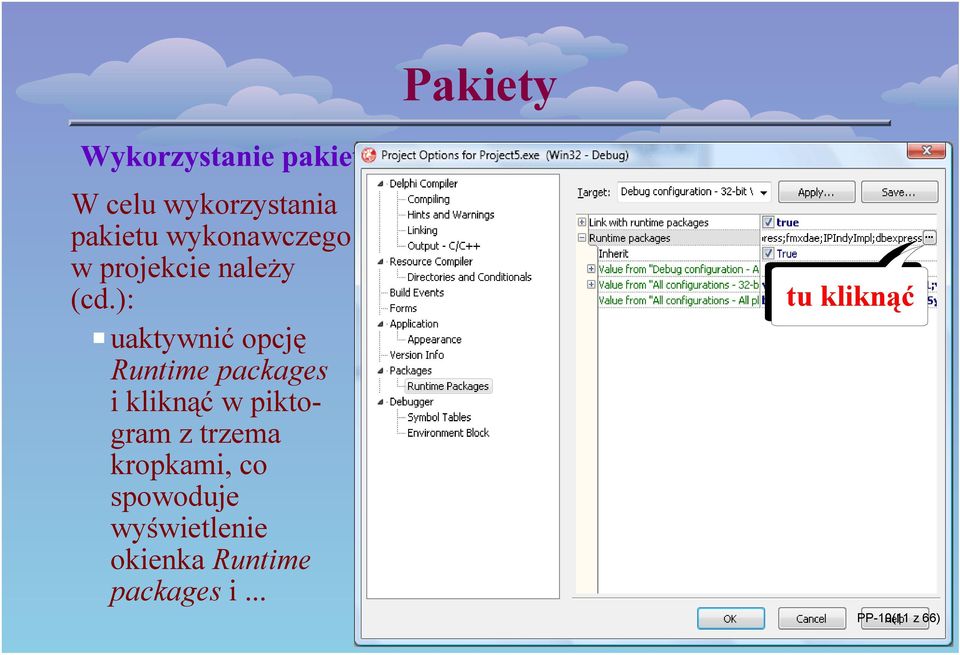Click the three-dots button for Runtime packages
Screen dimensions: 960x655
(x=929, y=238)
